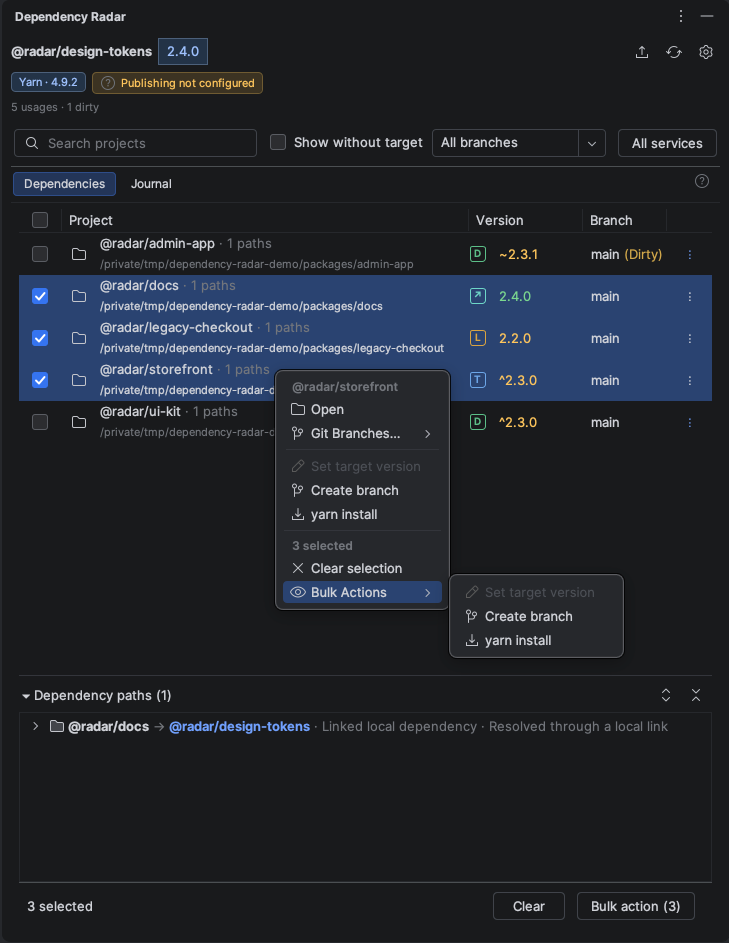This screenshot has height=943, width=729.
Task: Open the Bulk Actions submenu
Action: 362,592
